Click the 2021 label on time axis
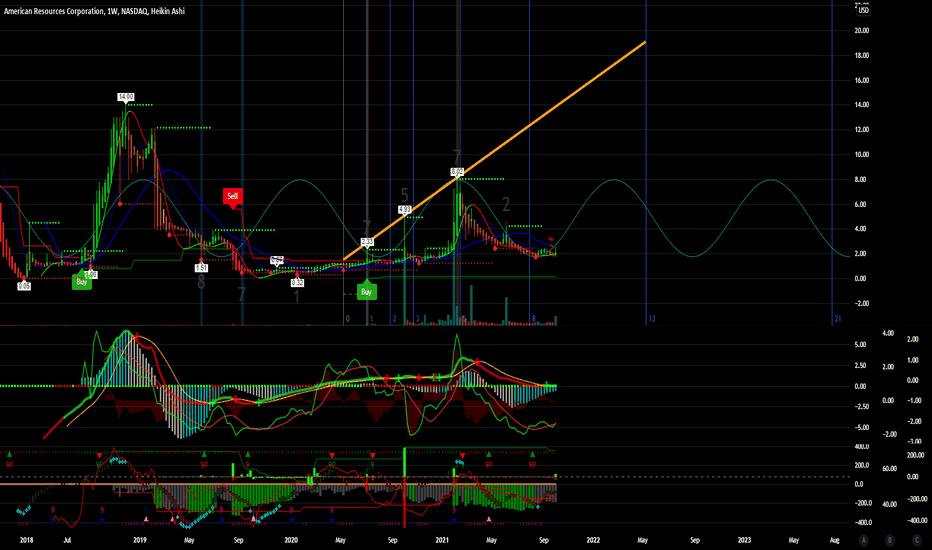 click(x=442, y=540)
